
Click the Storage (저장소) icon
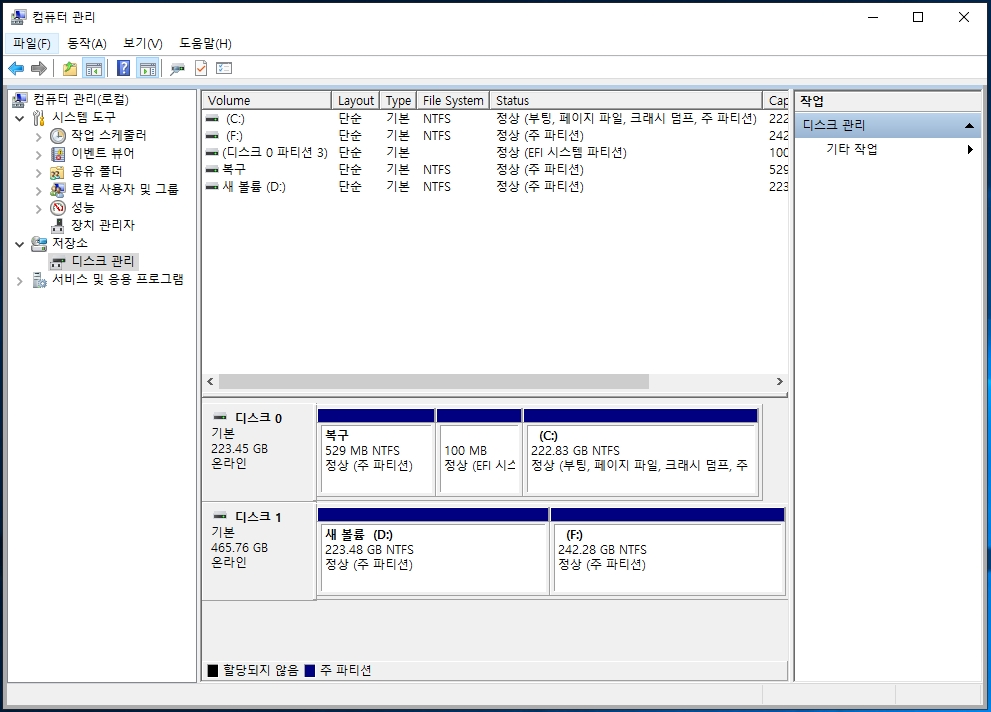[x=39, y=243]
